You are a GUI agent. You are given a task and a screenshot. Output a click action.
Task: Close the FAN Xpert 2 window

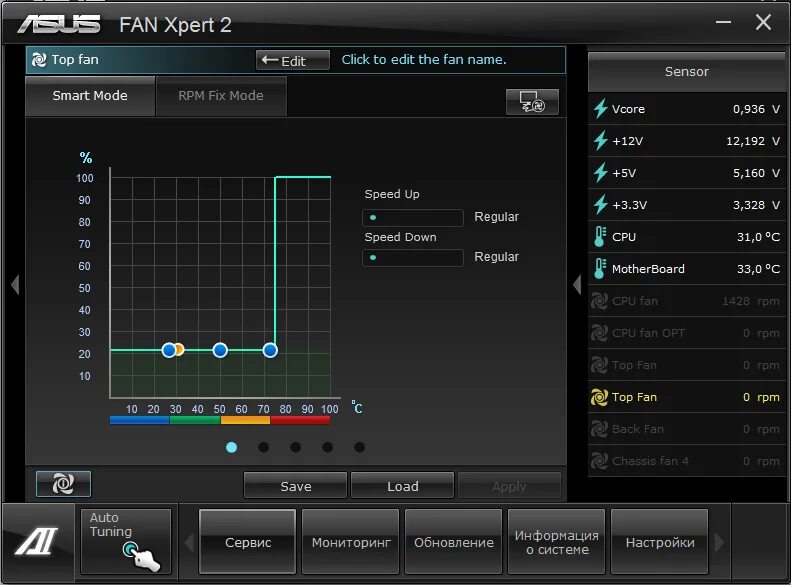click(x=763, y=22)
